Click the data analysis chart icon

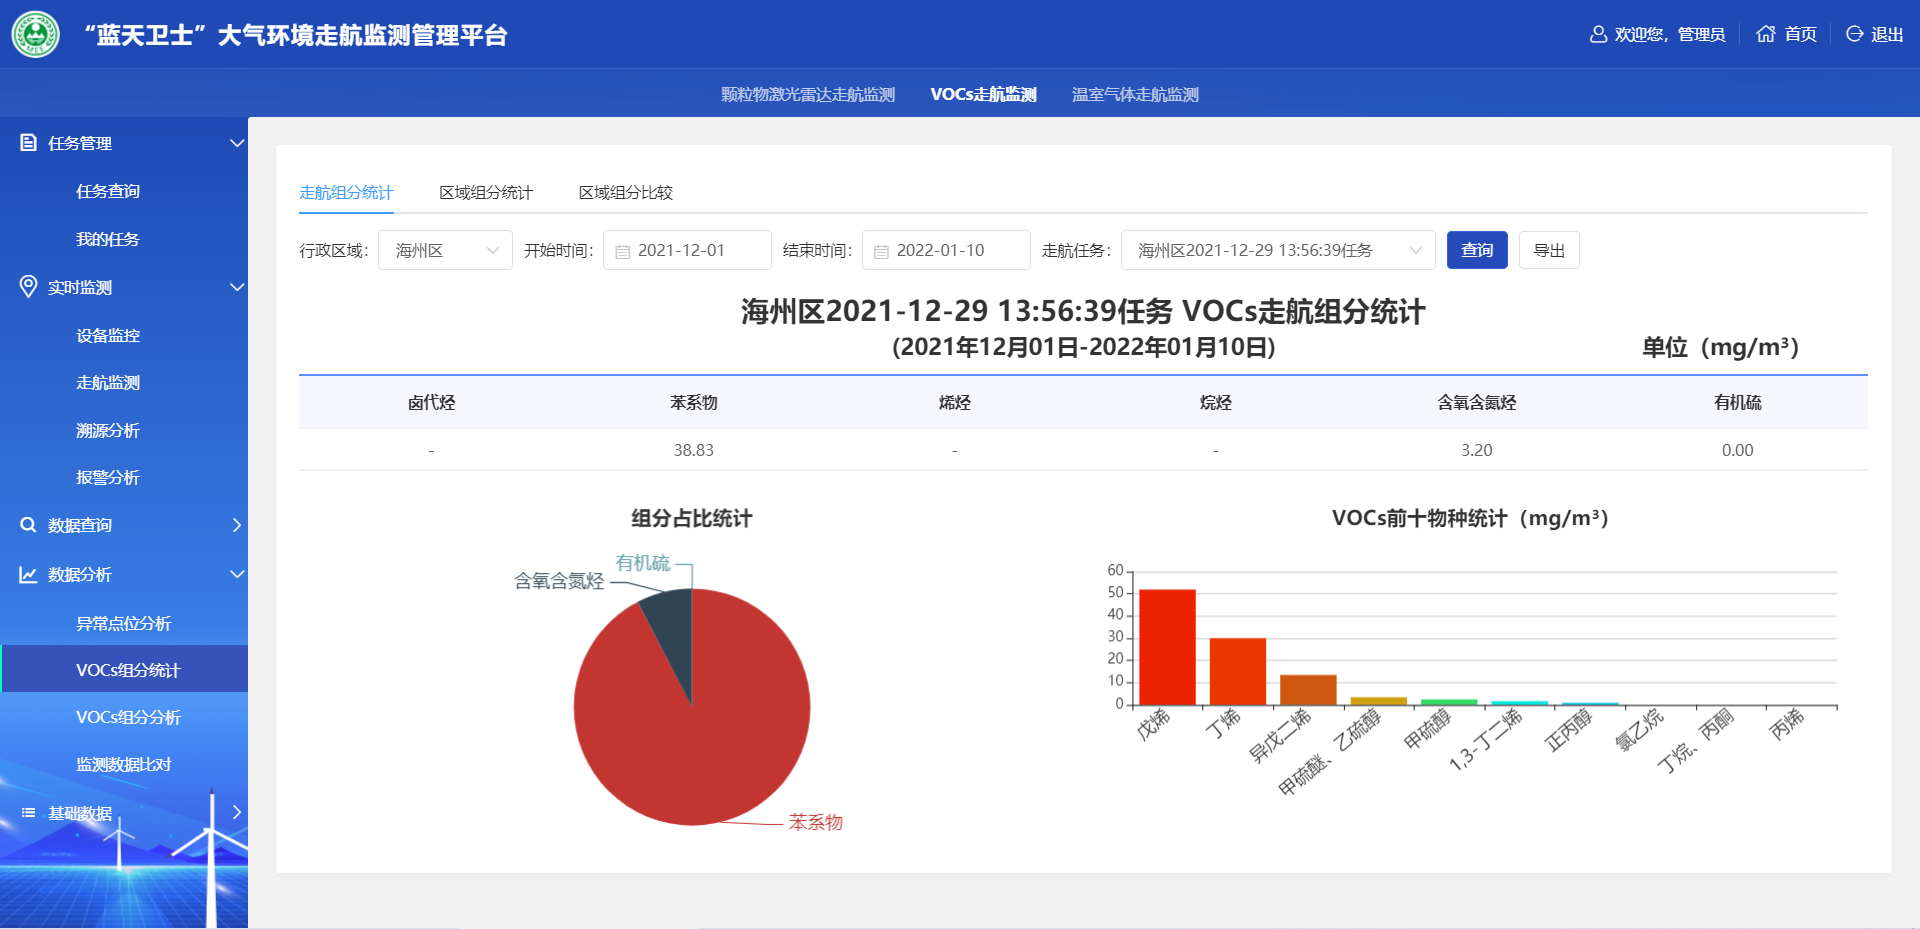click(29, 574)
